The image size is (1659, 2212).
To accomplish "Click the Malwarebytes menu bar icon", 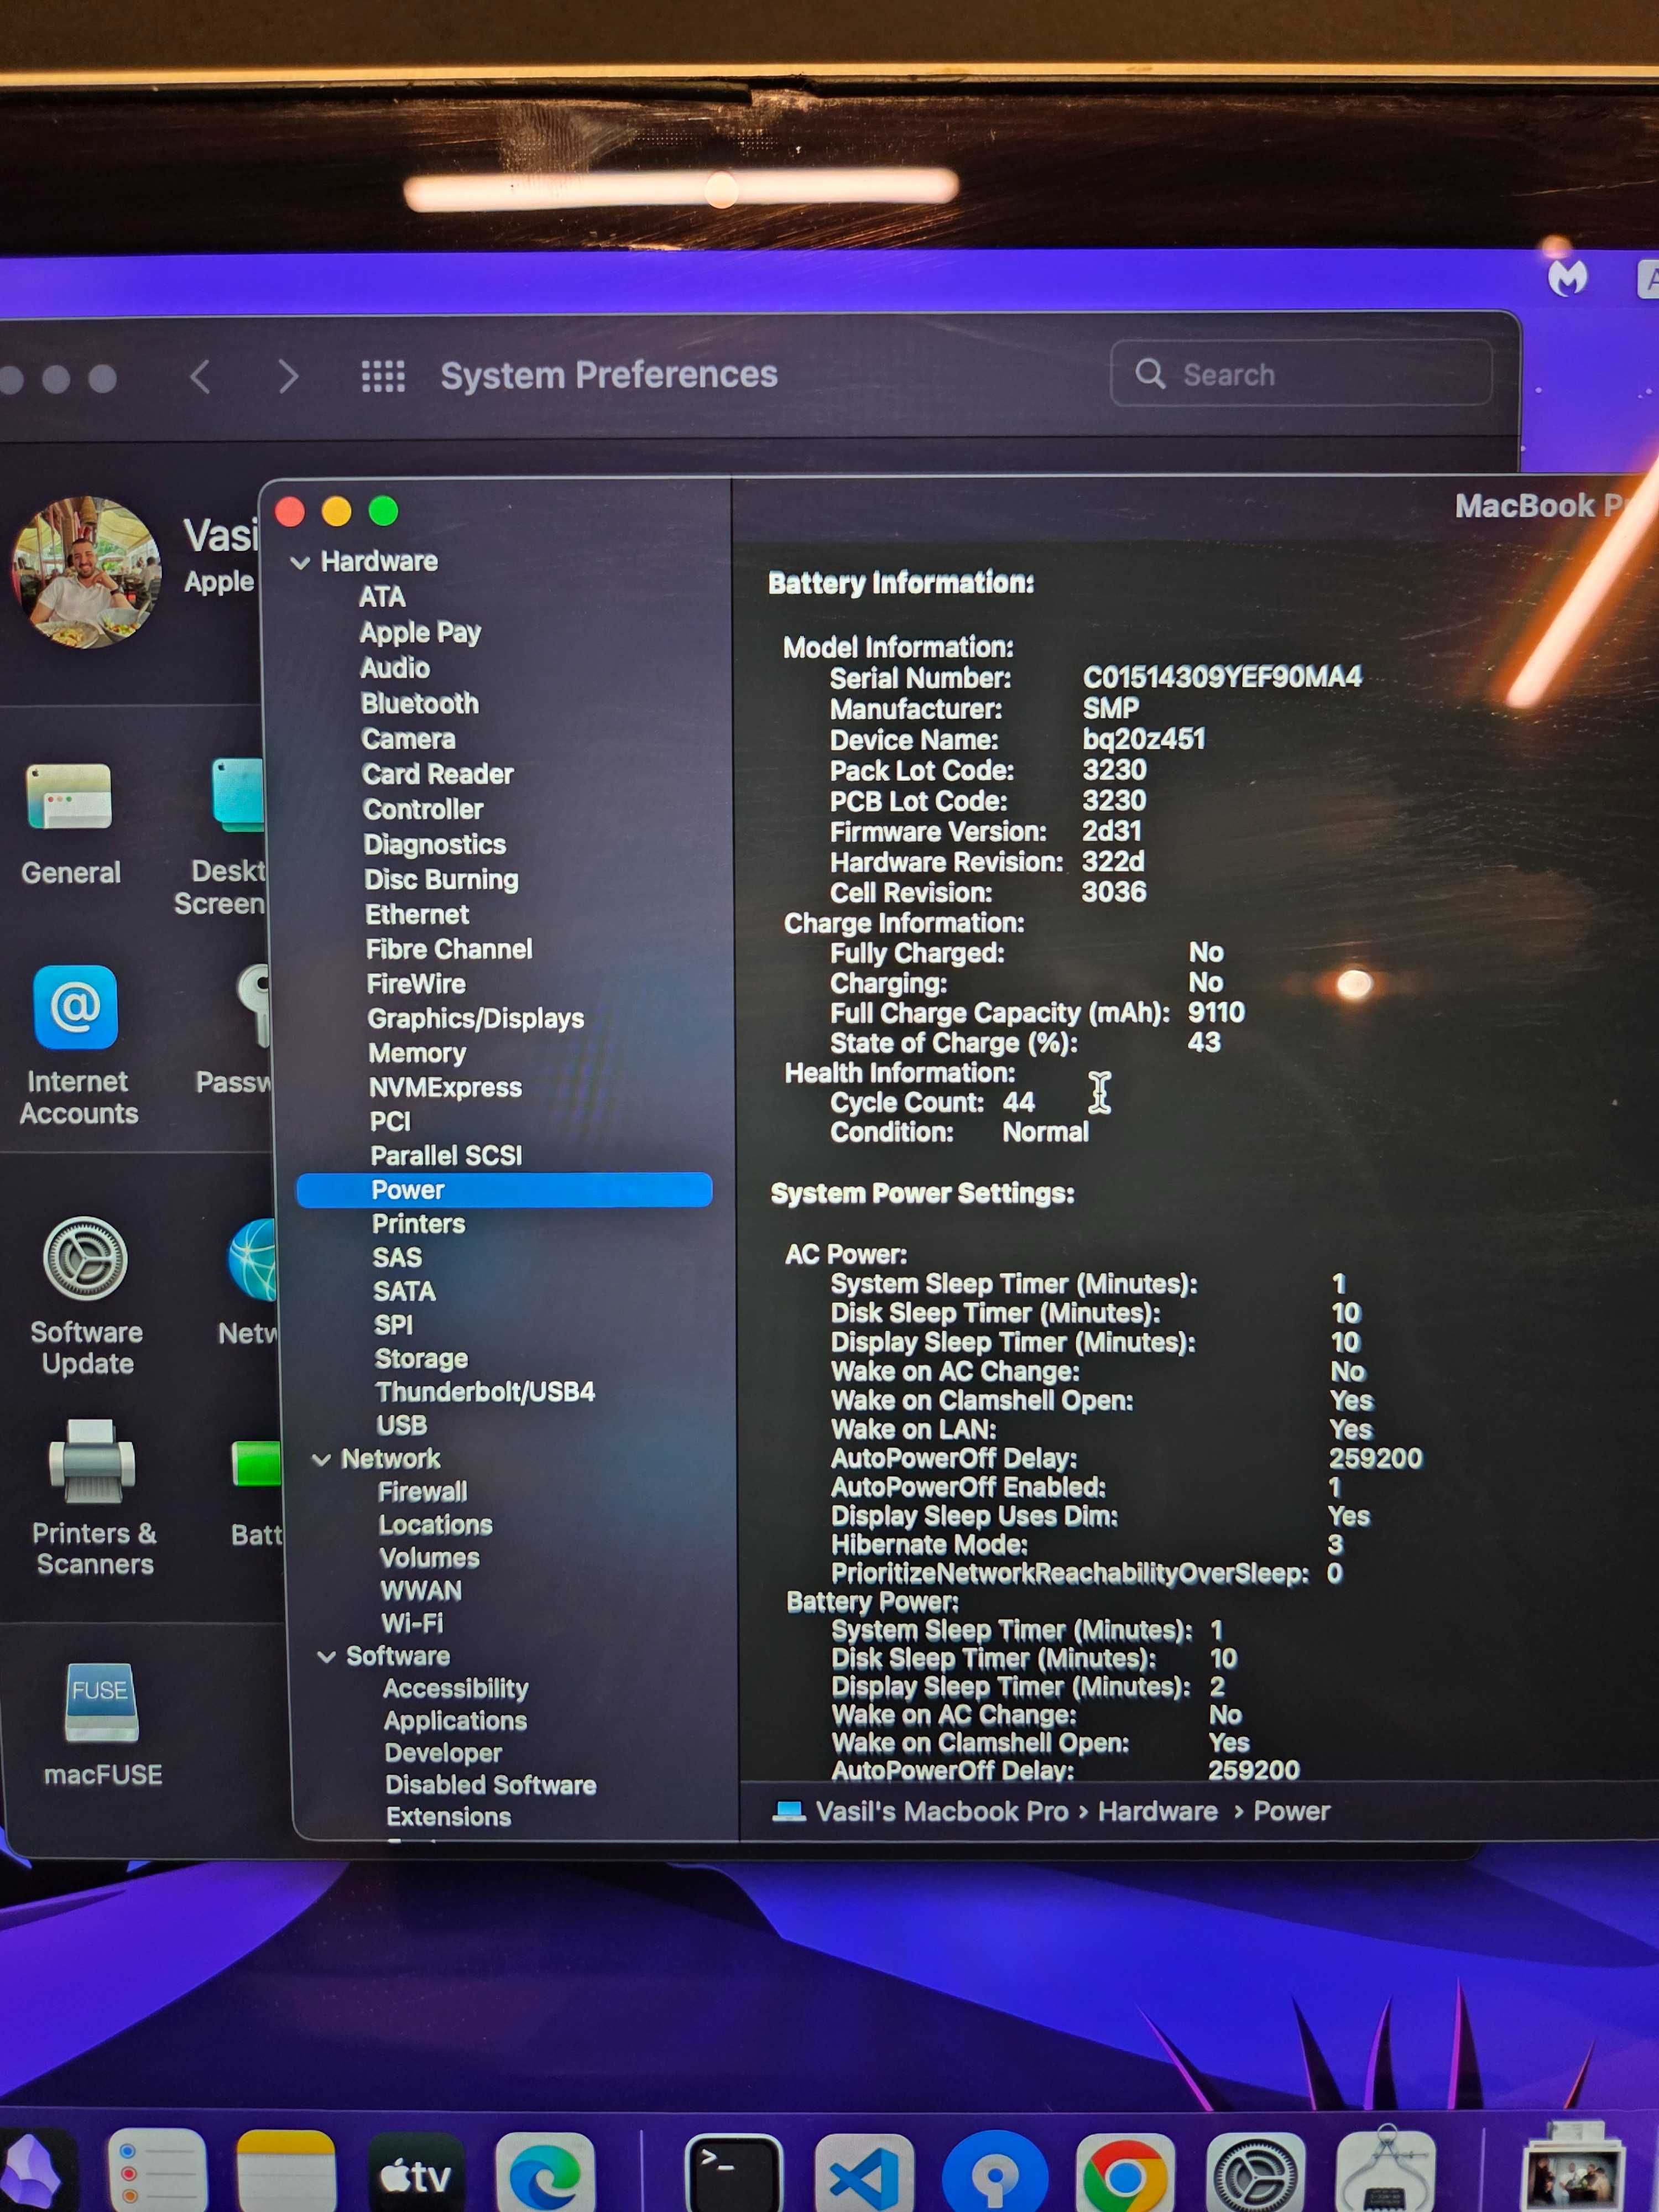I will [x=1567, y=277].
